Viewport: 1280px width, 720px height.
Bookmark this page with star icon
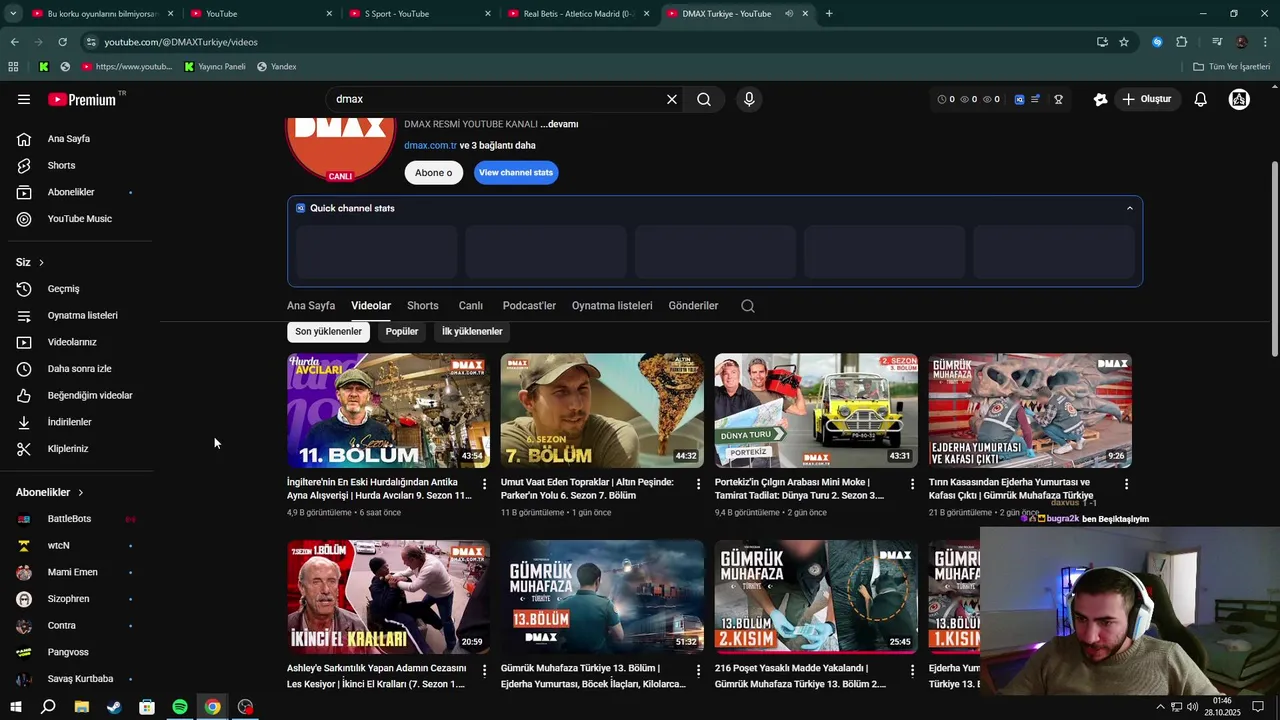[1124, 42]
